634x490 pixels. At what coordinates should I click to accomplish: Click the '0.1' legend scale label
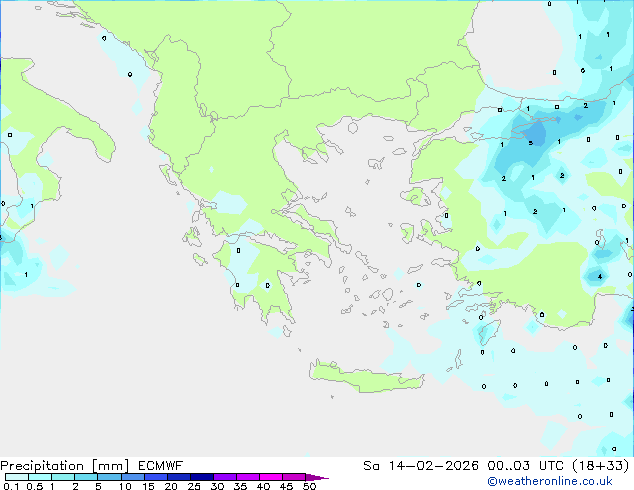pos(11,486)
